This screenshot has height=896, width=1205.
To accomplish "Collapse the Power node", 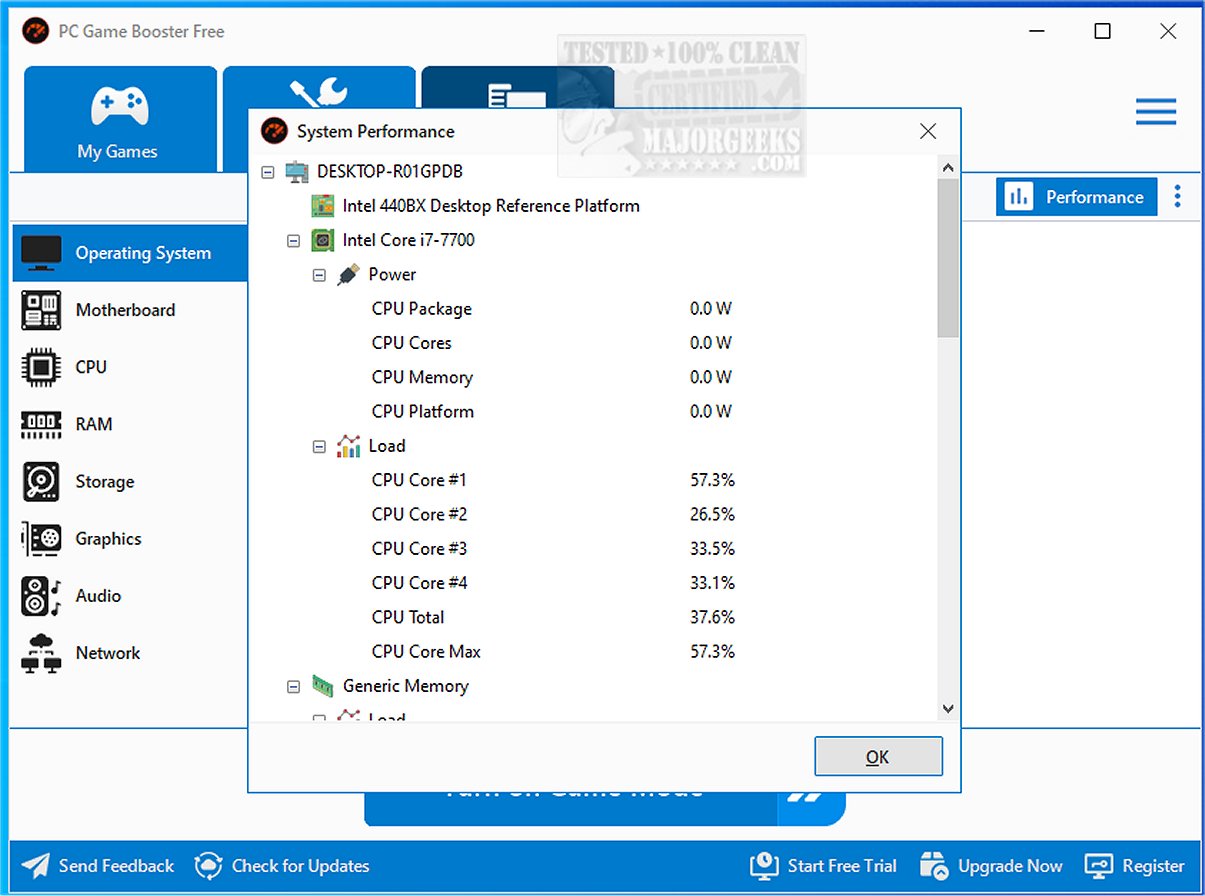I will pyautogui.click(x=319, y=275).
